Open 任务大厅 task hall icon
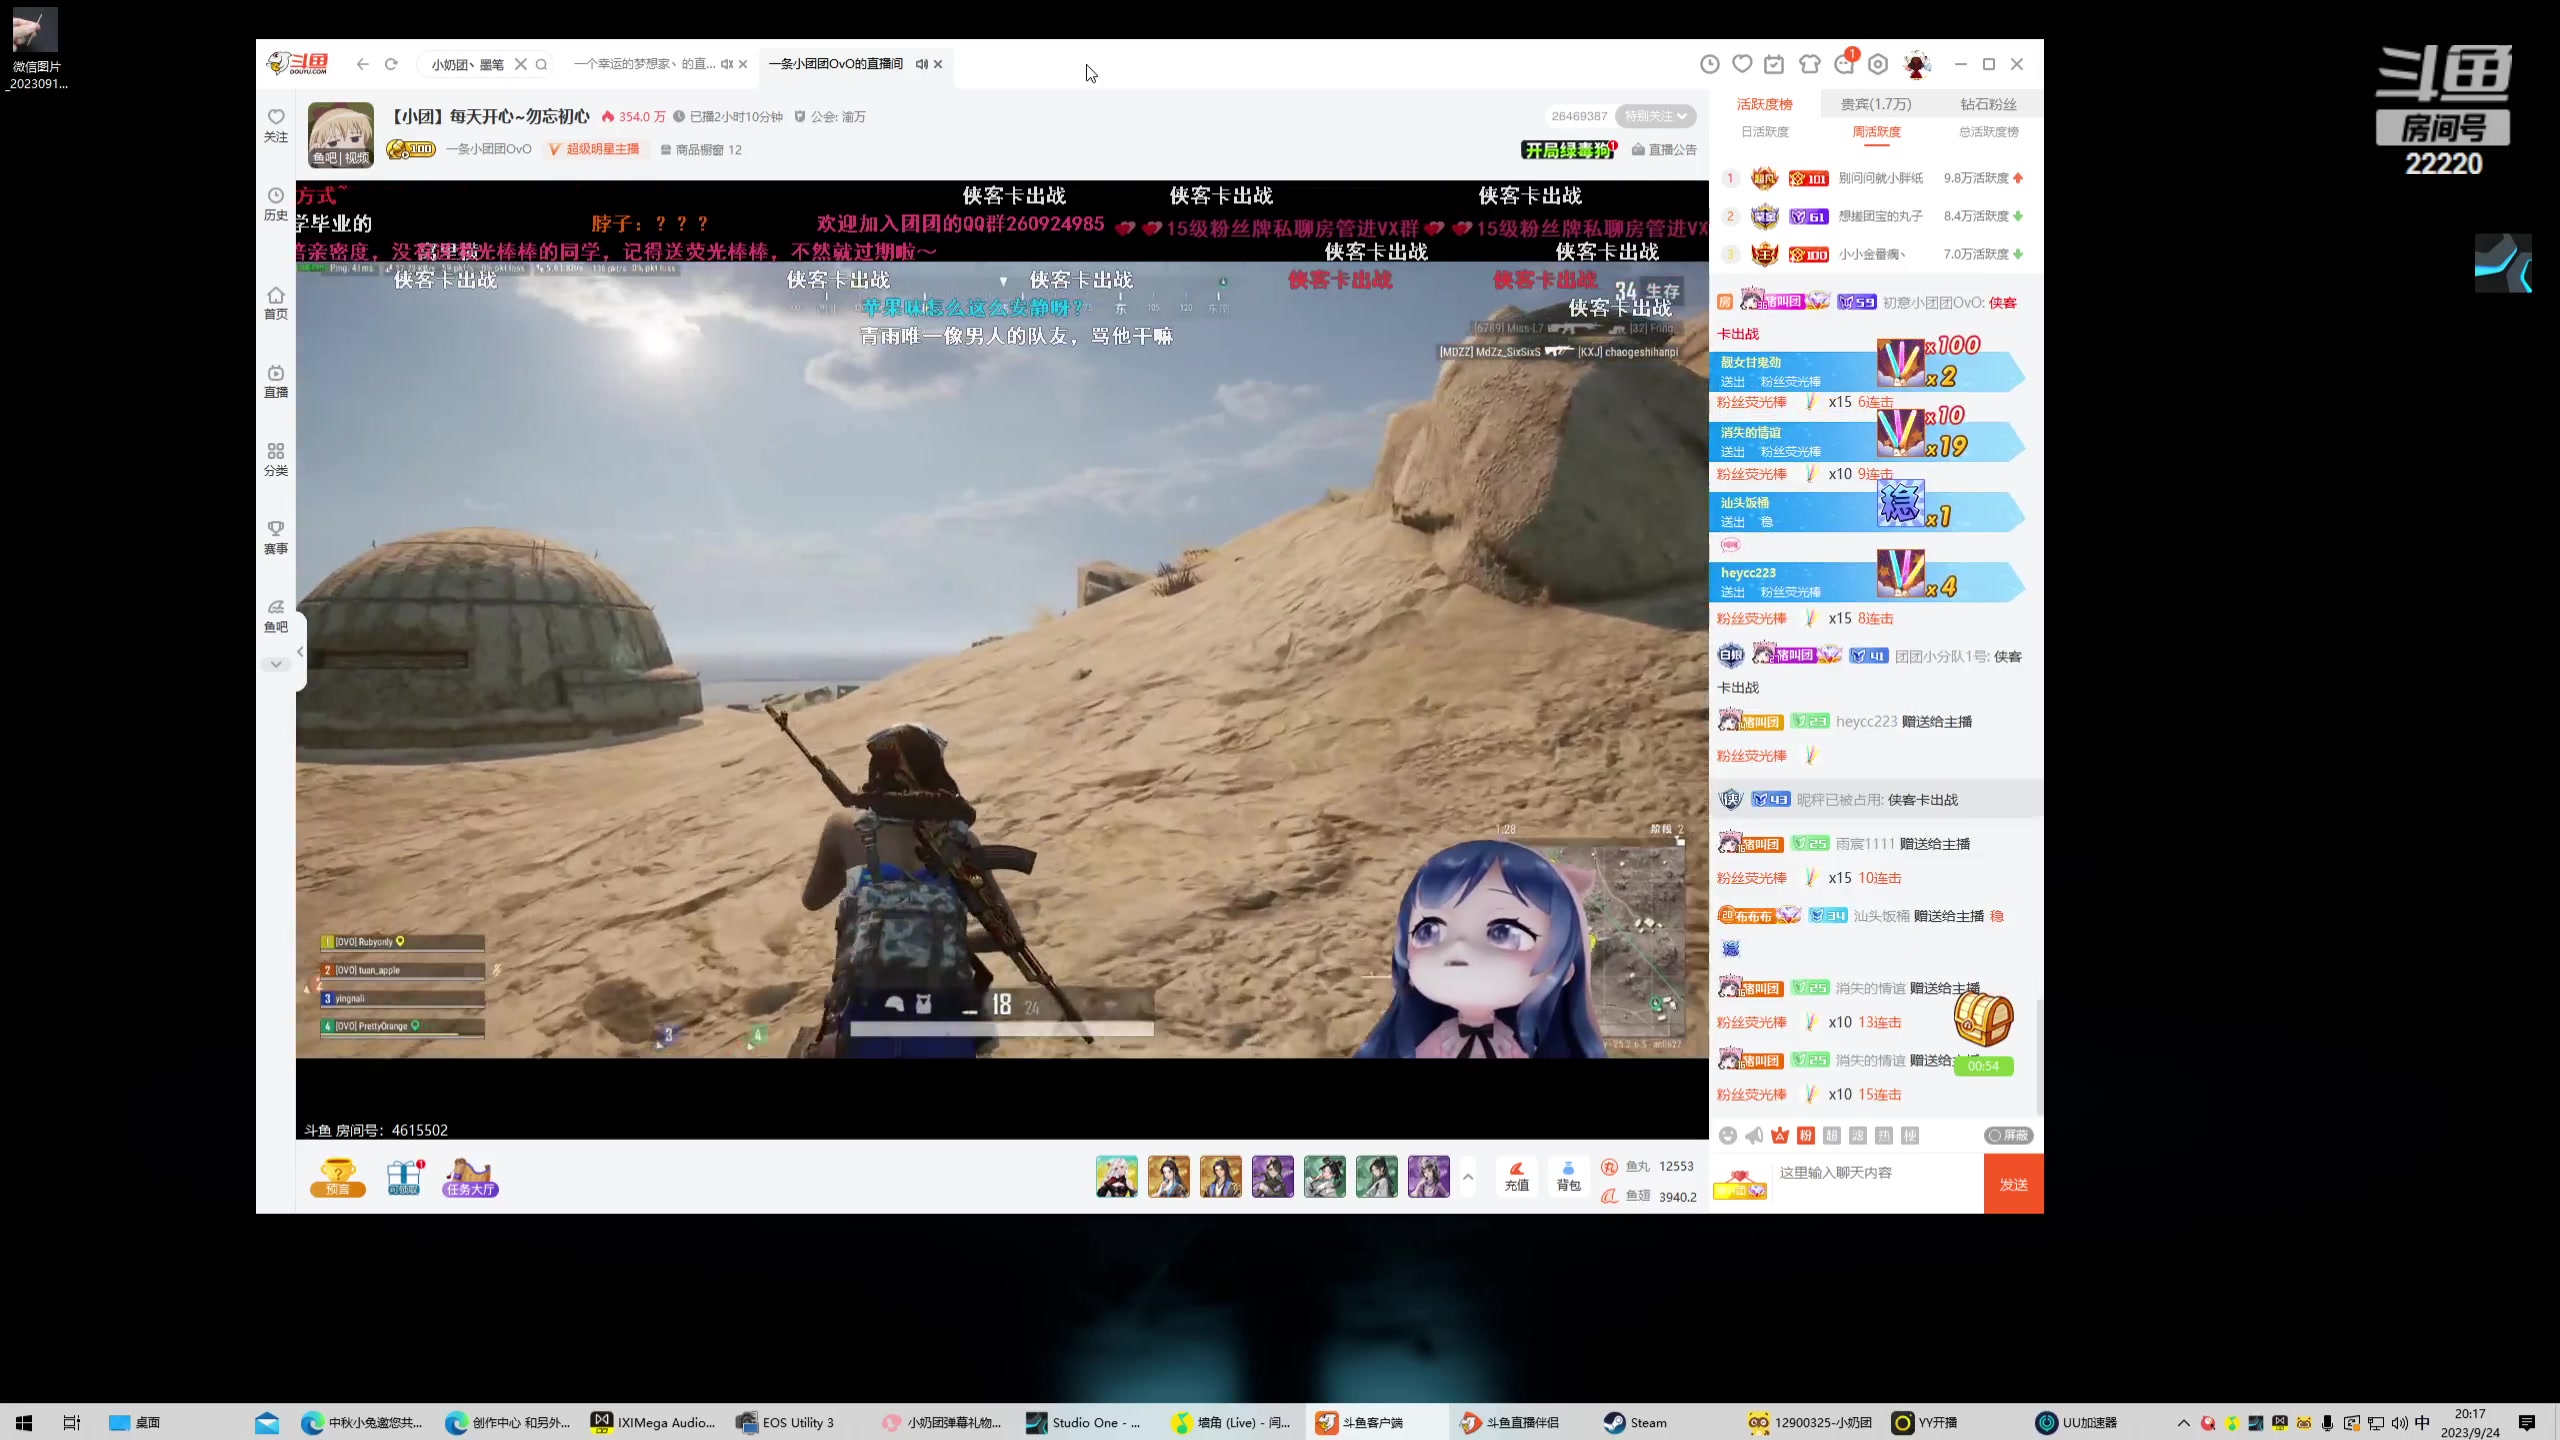This screenshot has width=2560, height=1440. 470,1177
